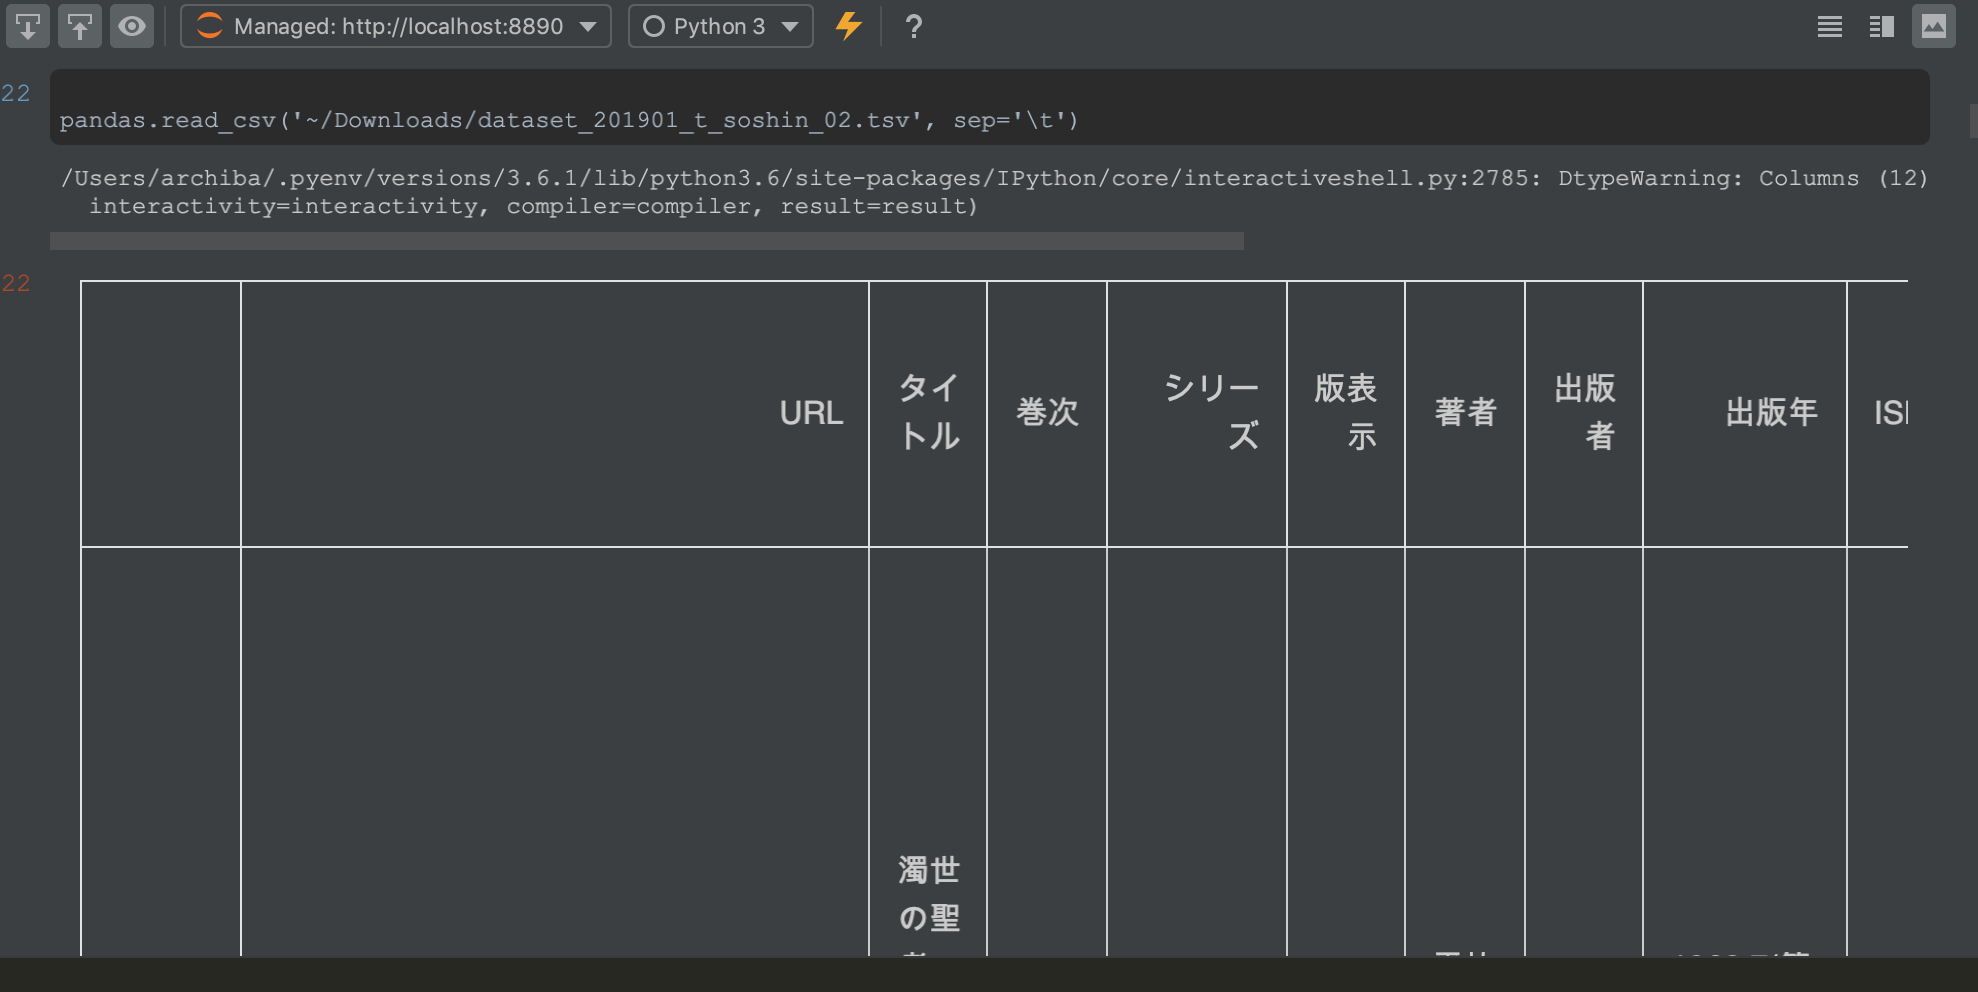Image resolution: width=1978 pixels, height=992 pixels.
Task: Click the URL column header
Action: coord(555,413)
